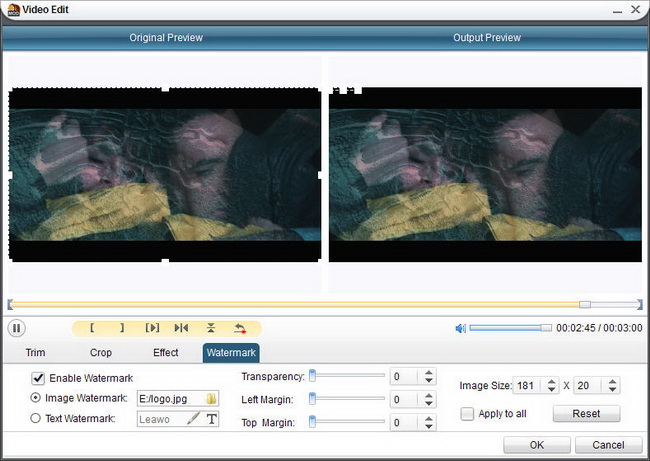Click the Top Margin value field
Screen dimensions: 650x461
click(406, 423)
